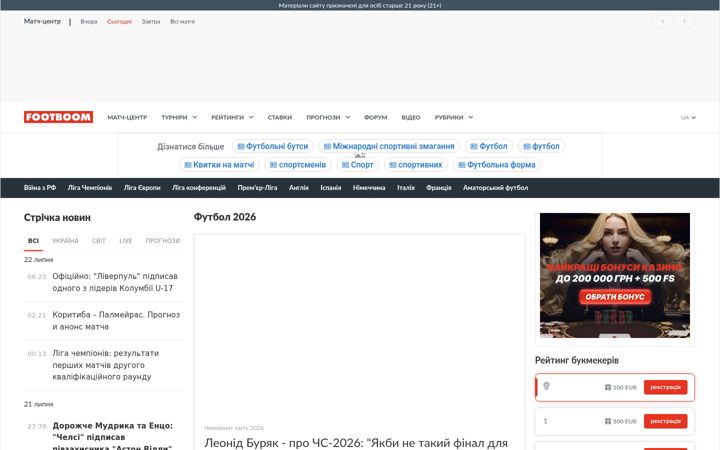Open Спорт suggestion chip
This screenshot has height=450, width=720.
357,165
